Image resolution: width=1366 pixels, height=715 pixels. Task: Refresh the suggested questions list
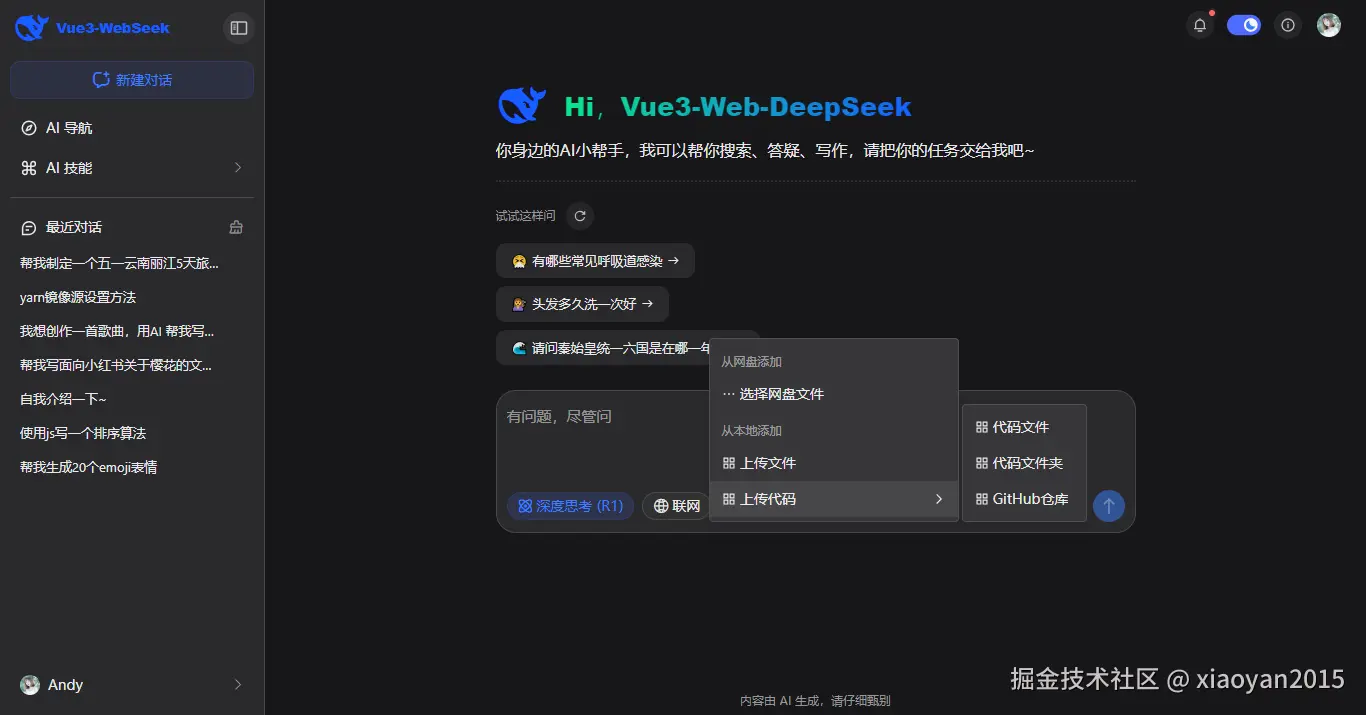coord(579,215)
